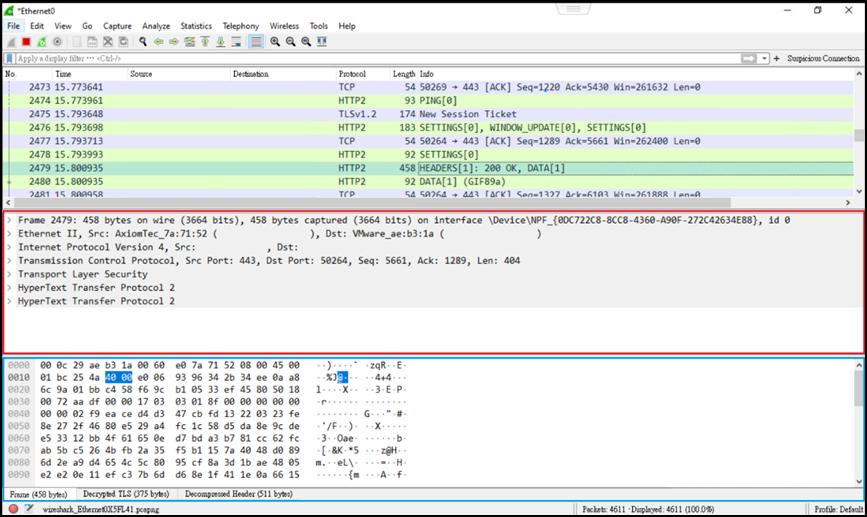The height and width of the screenshot is (517, 867).
Task: Save this capture file
Action: (92, 42)
